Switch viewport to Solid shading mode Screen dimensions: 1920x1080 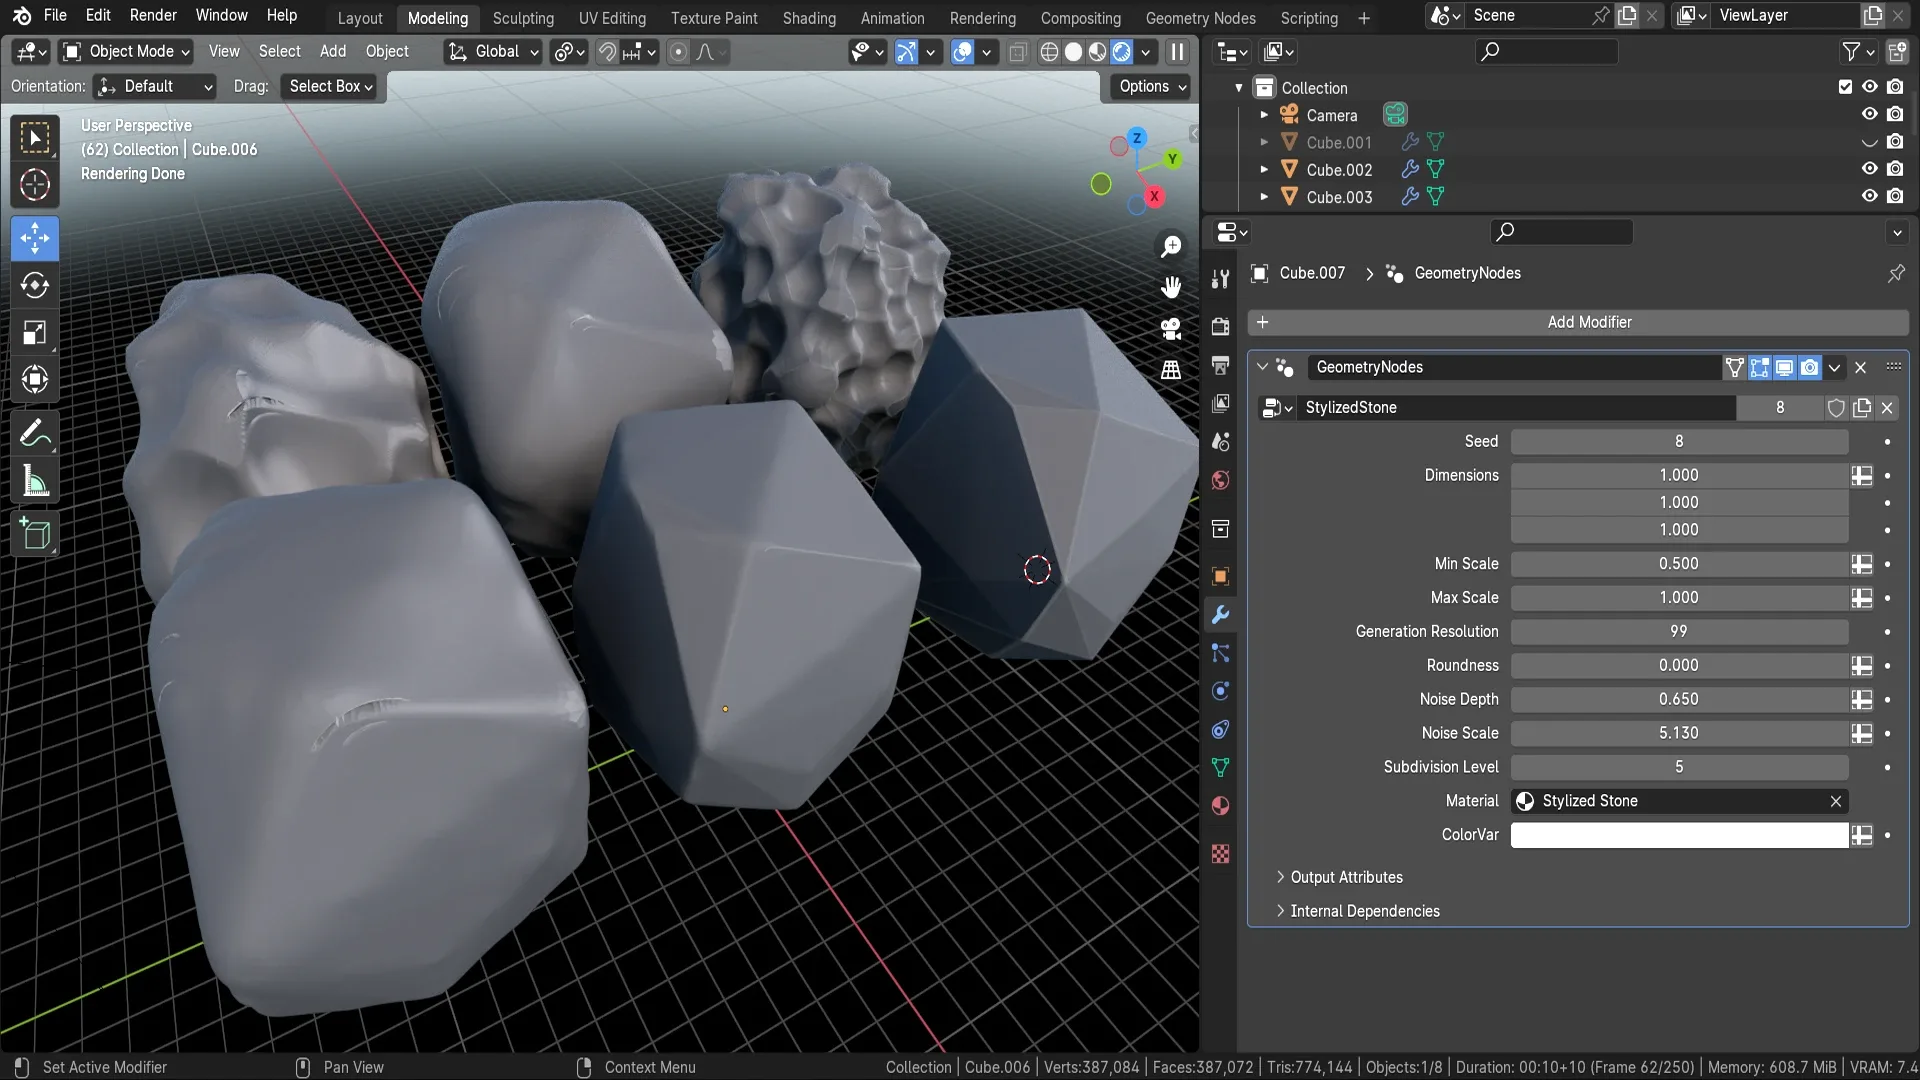pos(1074,52)
